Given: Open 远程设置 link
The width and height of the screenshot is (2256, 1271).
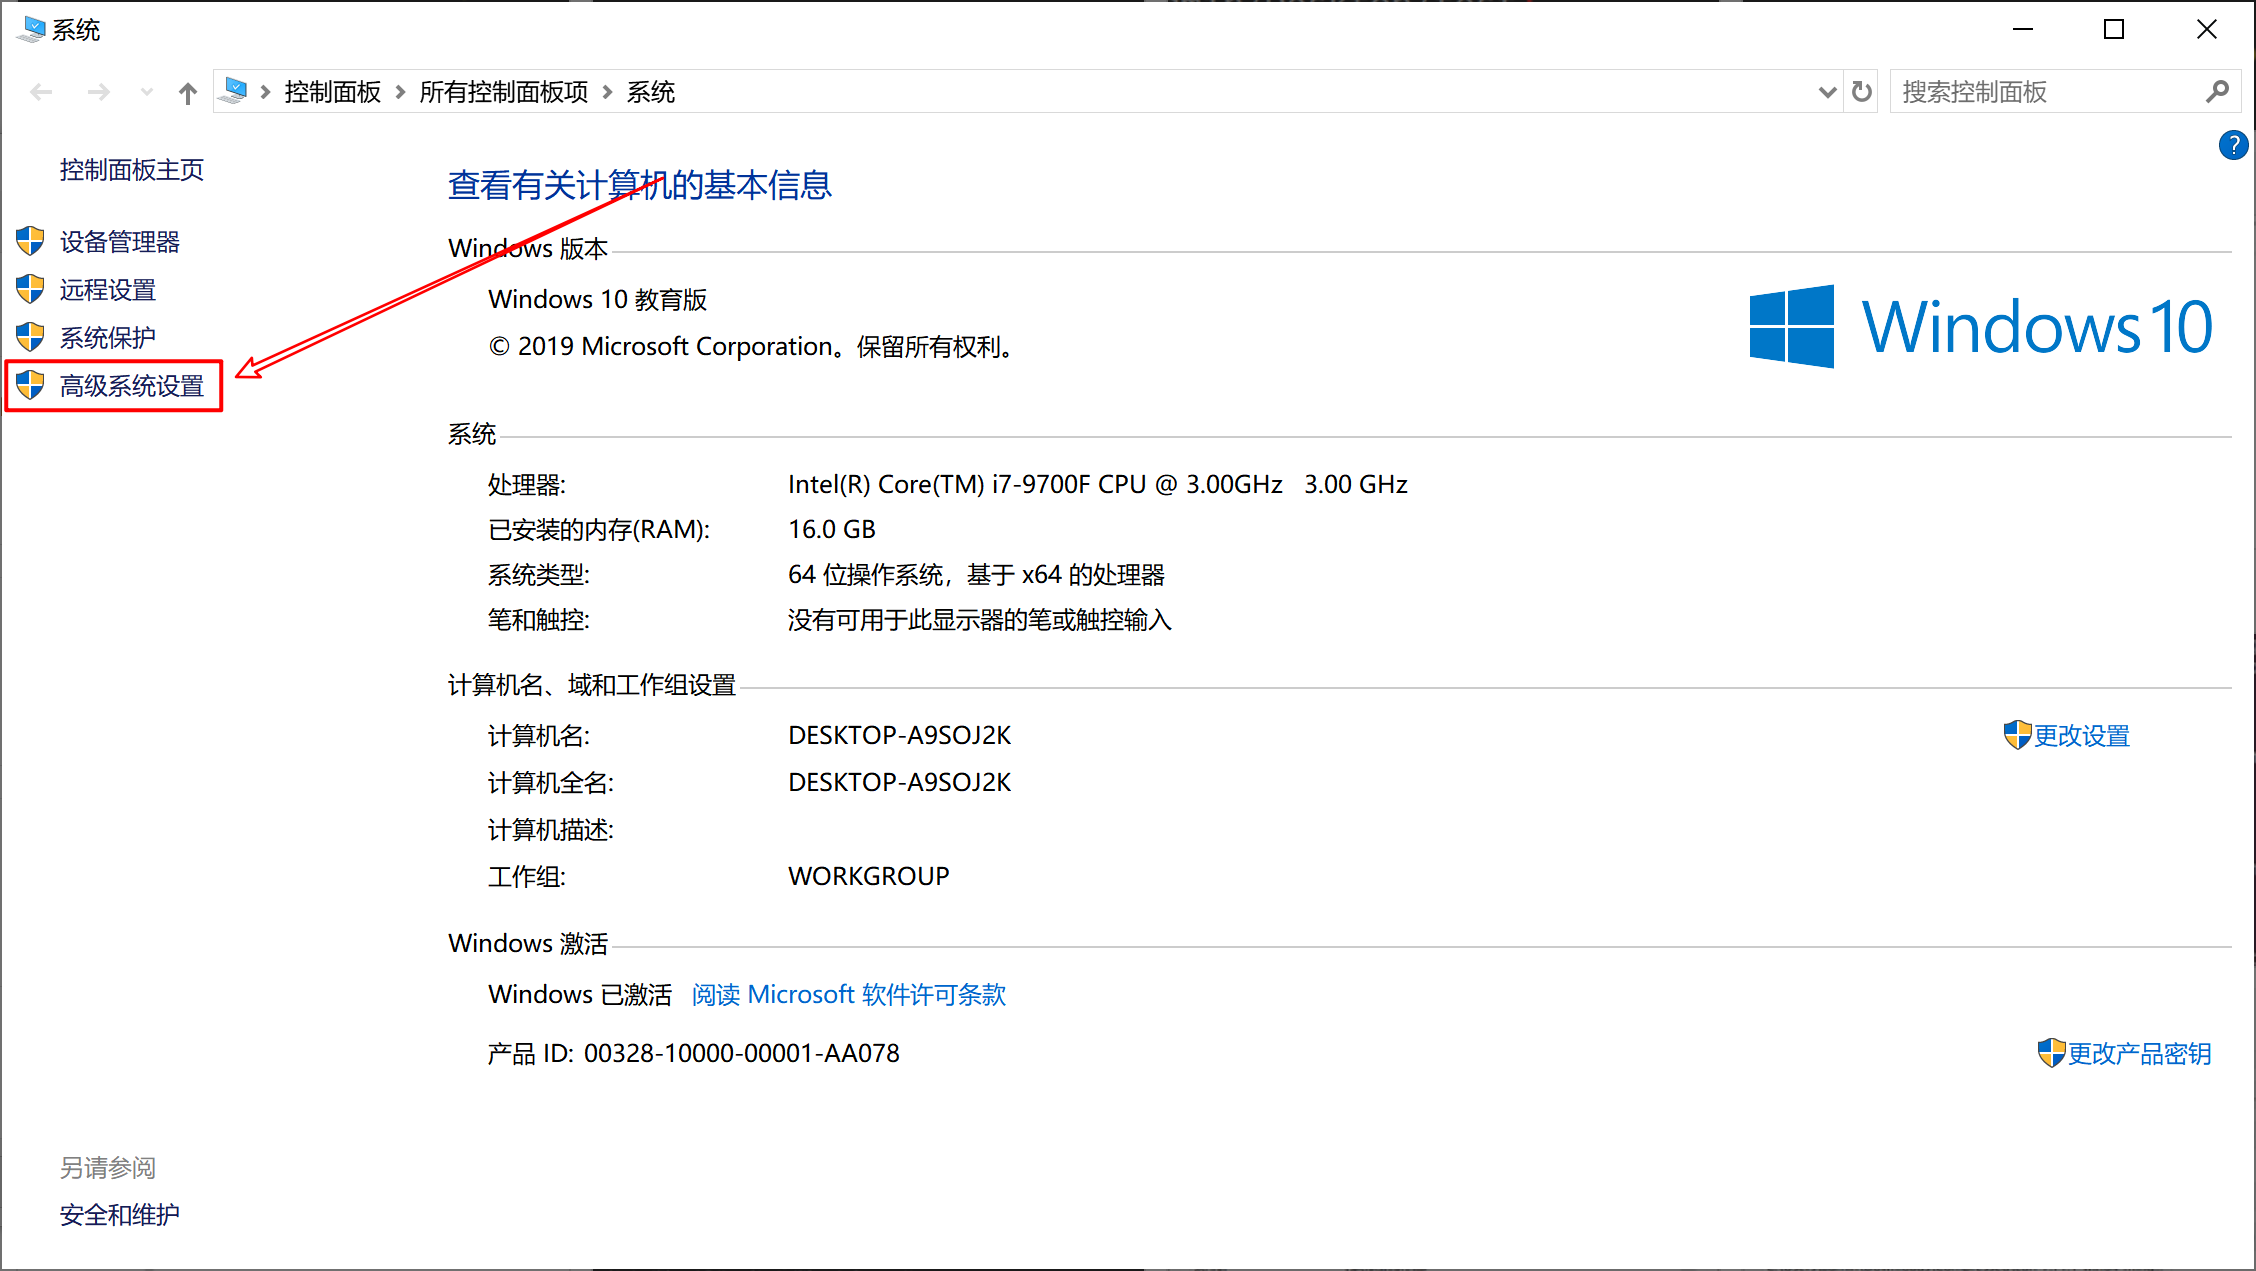Looking at the screenshot, I should [108, 290].
